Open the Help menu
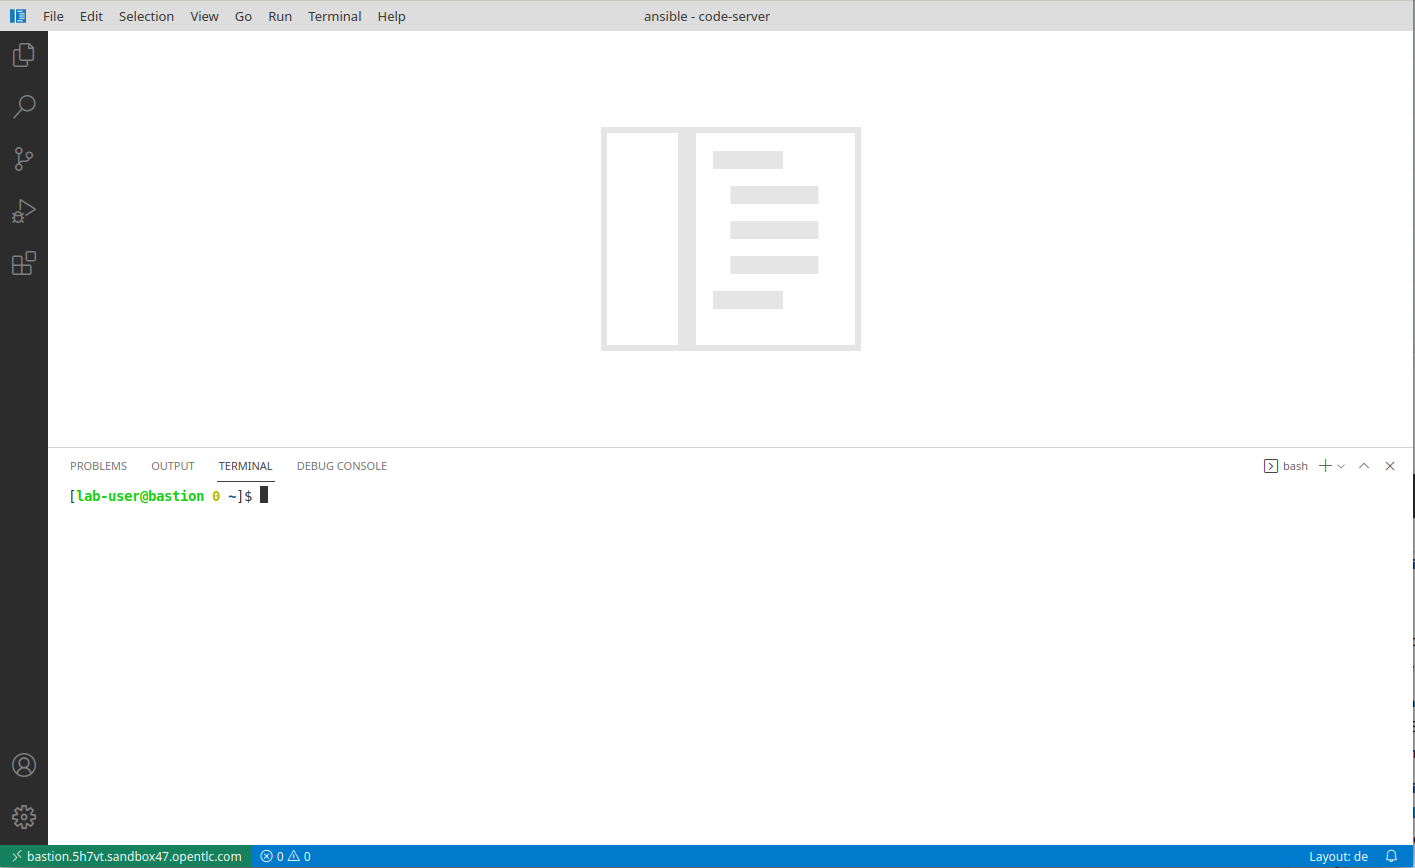 tap(392, 16)
